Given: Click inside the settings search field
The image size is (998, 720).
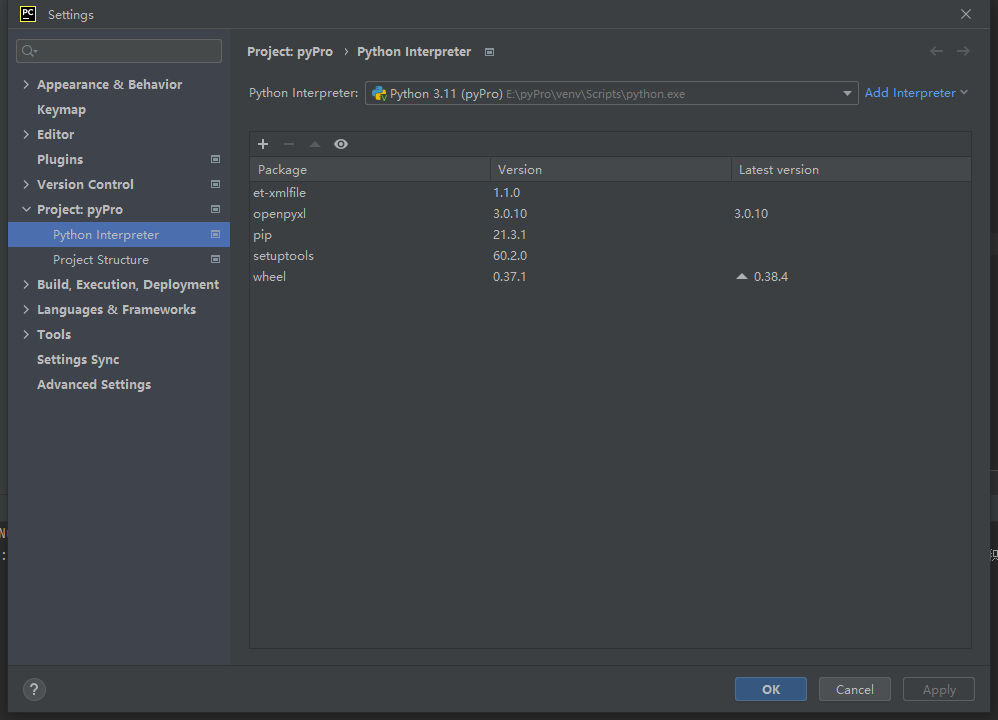Looking at the screenshot, I should coord(118,50).
